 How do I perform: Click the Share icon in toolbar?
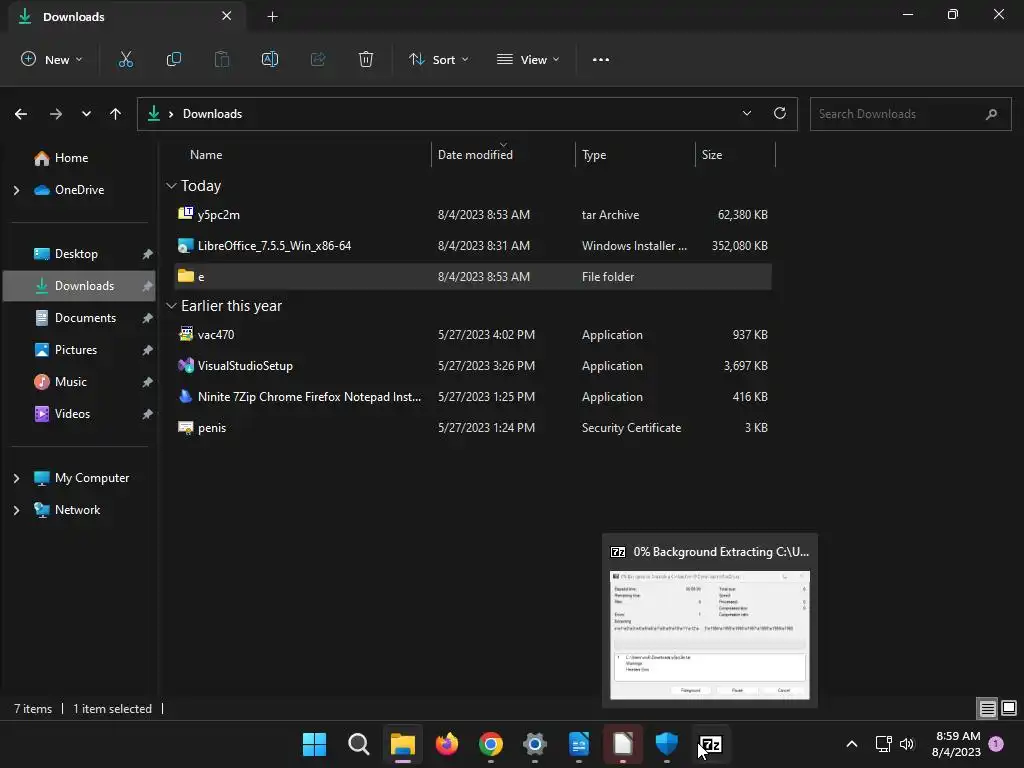point(318,59)
